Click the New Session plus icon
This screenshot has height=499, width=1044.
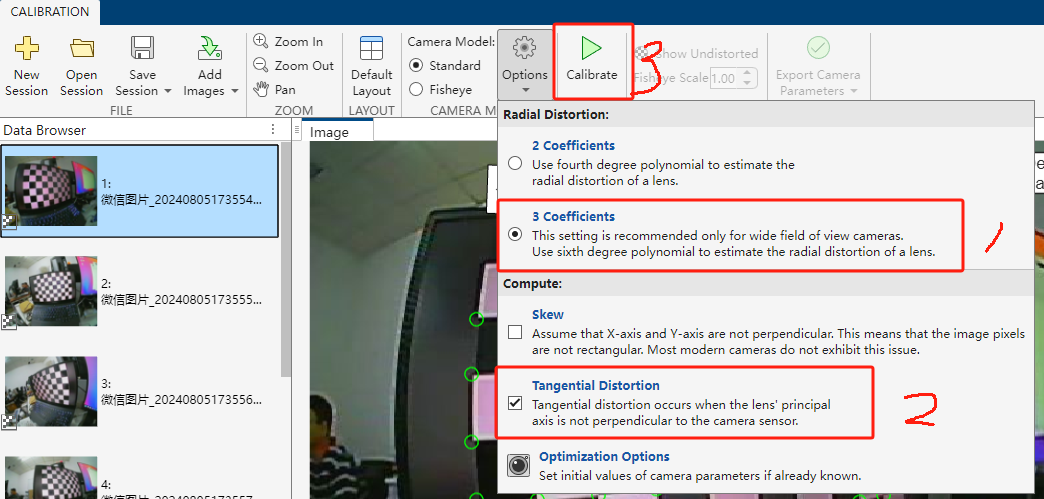[x=27, y=48]
